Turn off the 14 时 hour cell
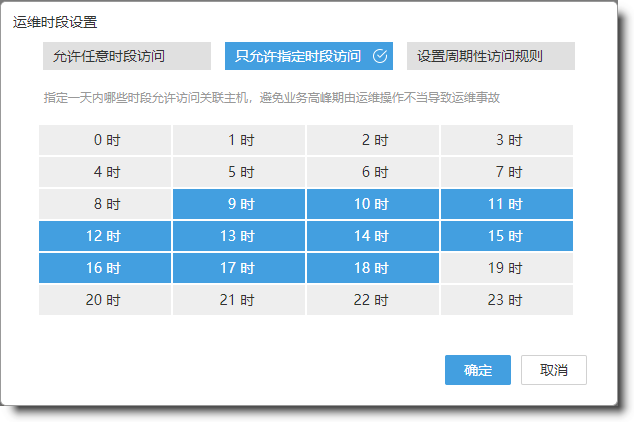This screenshot has width=634, height=422. pyautogui.click(x=374, y=236)
